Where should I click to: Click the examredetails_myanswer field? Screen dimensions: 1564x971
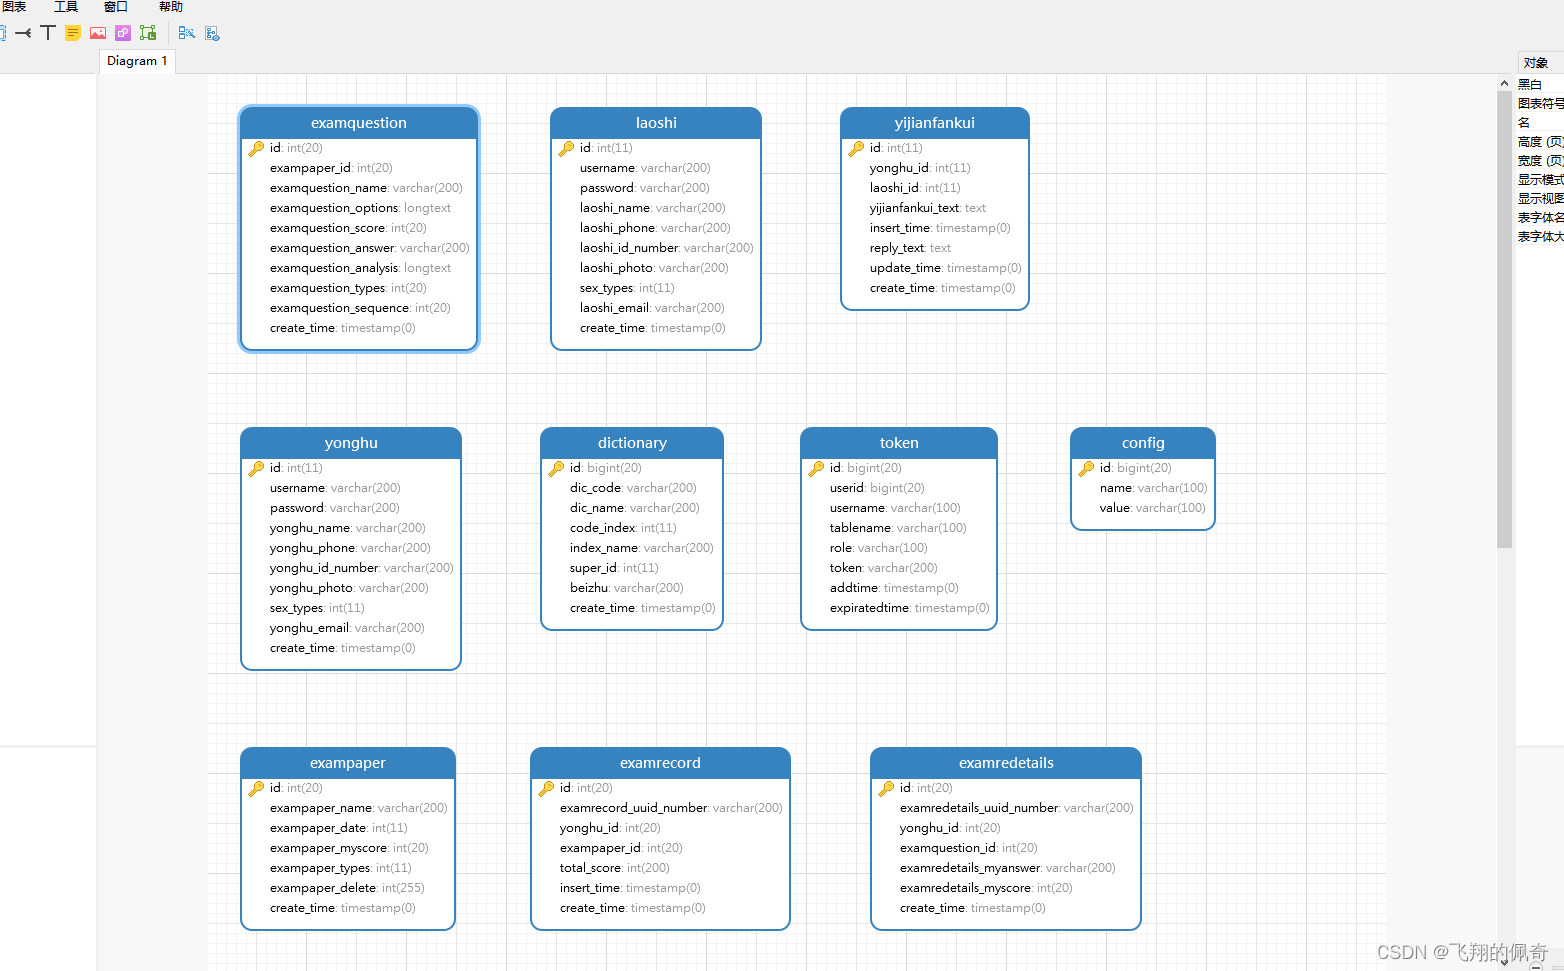tap(1007, 868)
